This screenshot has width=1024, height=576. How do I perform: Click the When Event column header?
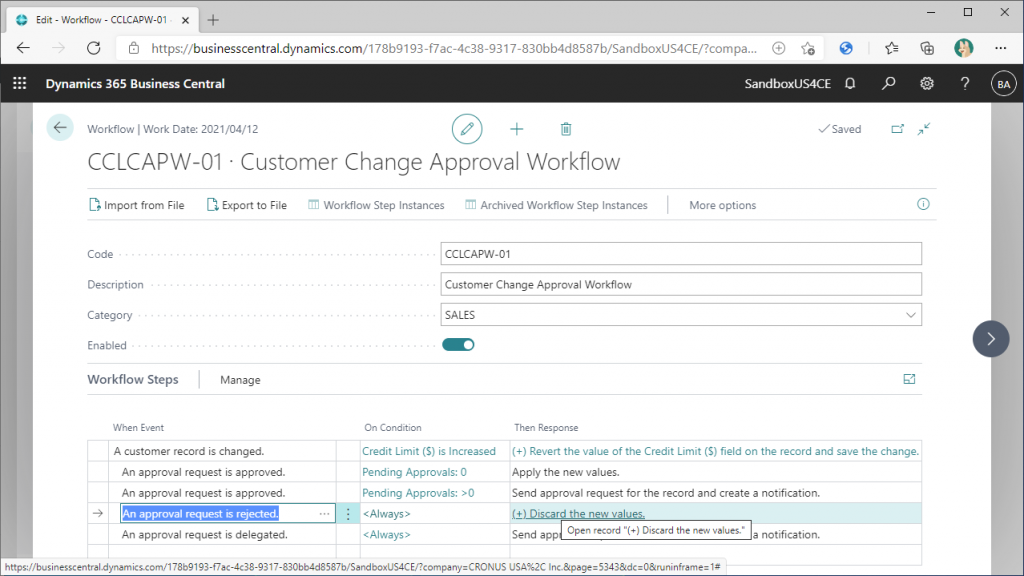138,428
